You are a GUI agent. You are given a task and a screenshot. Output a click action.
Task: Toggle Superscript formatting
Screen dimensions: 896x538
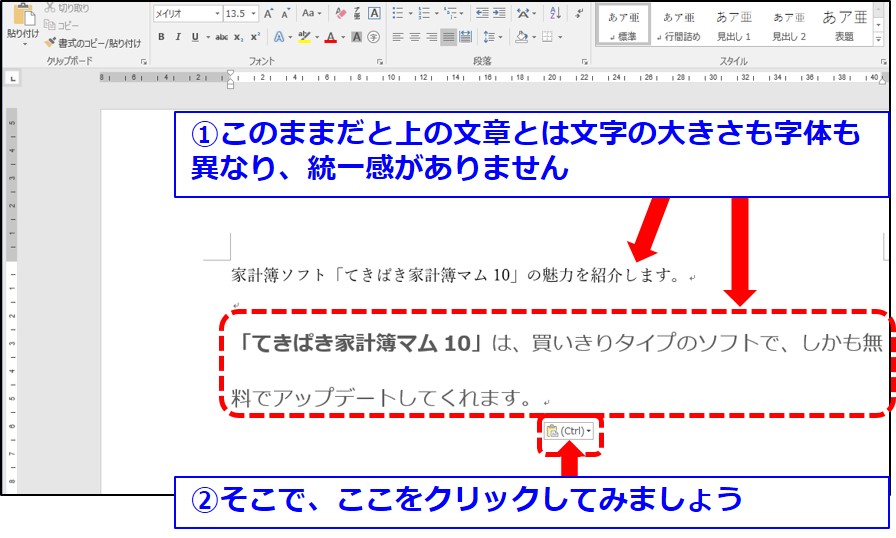tap(255, 37)
